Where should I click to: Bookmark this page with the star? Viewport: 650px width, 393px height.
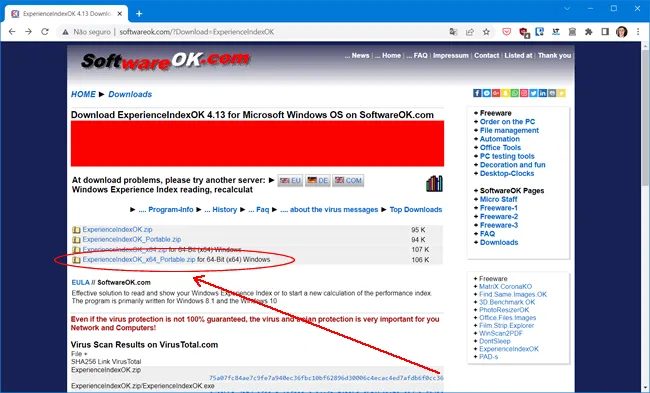point(486,32)
